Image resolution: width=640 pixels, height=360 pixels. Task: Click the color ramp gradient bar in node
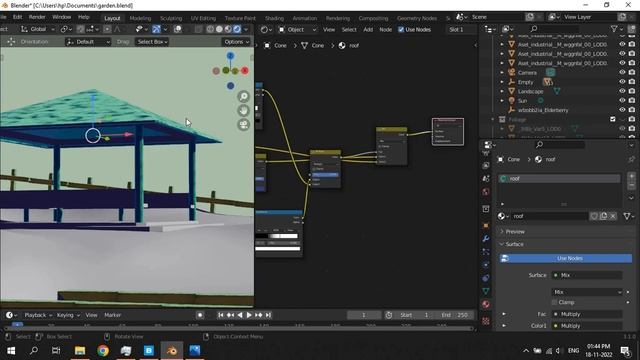(278, 236)
